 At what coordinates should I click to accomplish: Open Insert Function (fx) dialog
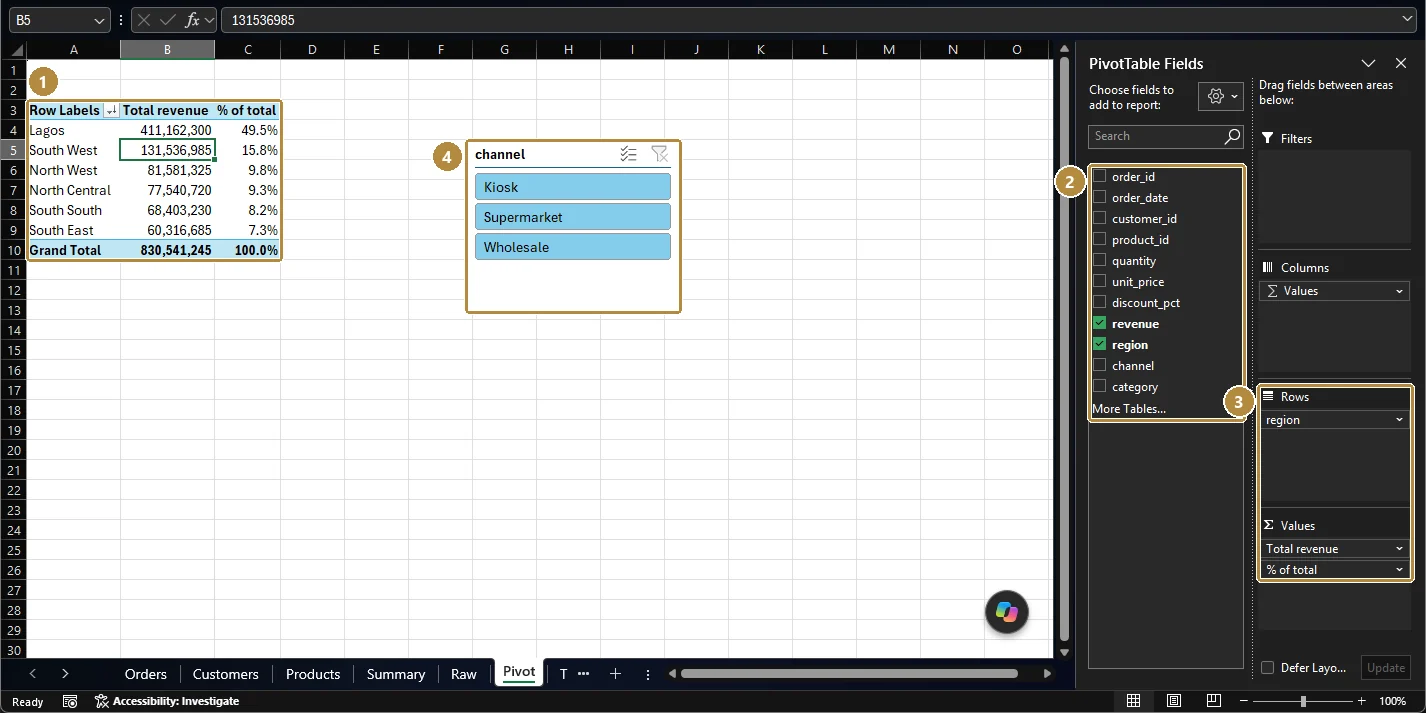tap(192, 20)
